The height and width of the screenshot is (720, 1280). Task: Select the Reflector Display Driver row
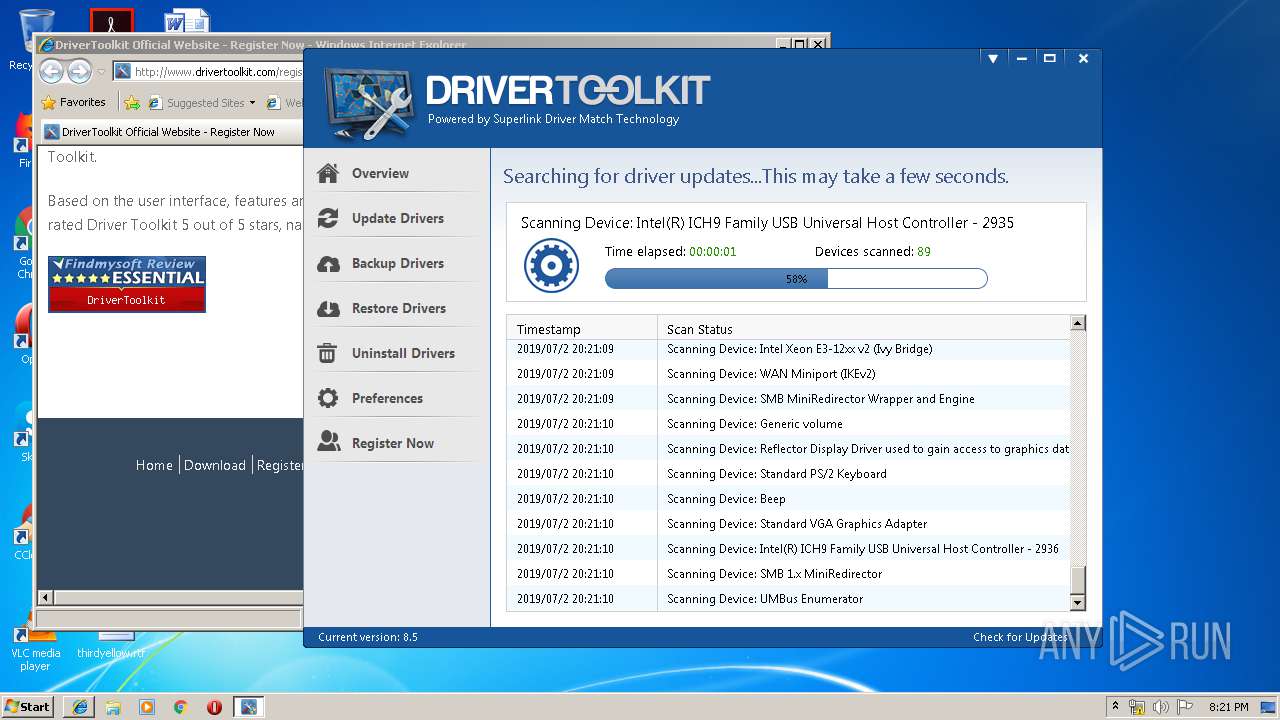pyautogui.click(x=788, y=449)
